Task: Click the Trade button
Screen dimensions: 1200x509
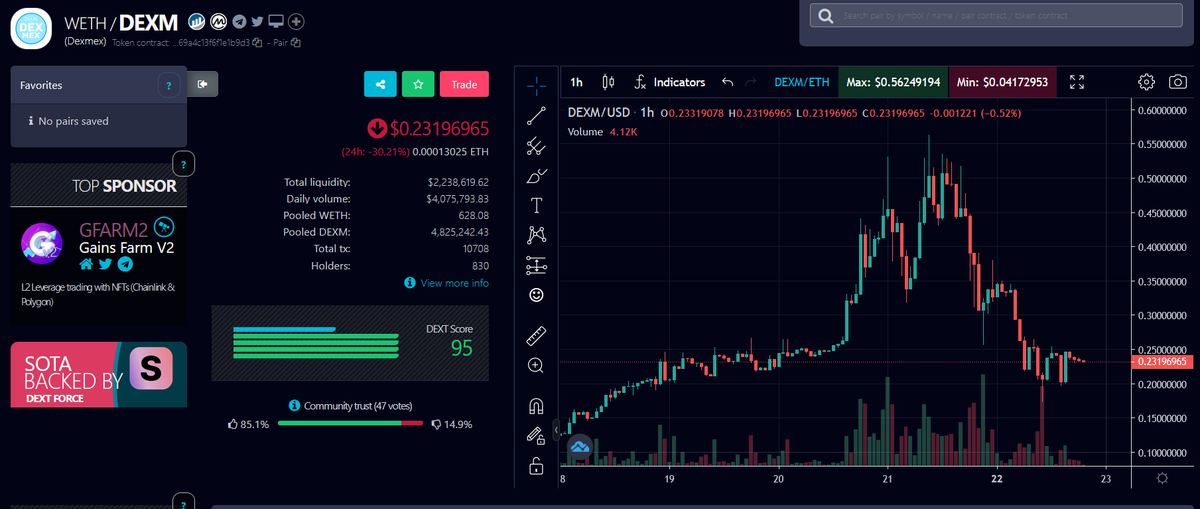Action: (464, 84)
